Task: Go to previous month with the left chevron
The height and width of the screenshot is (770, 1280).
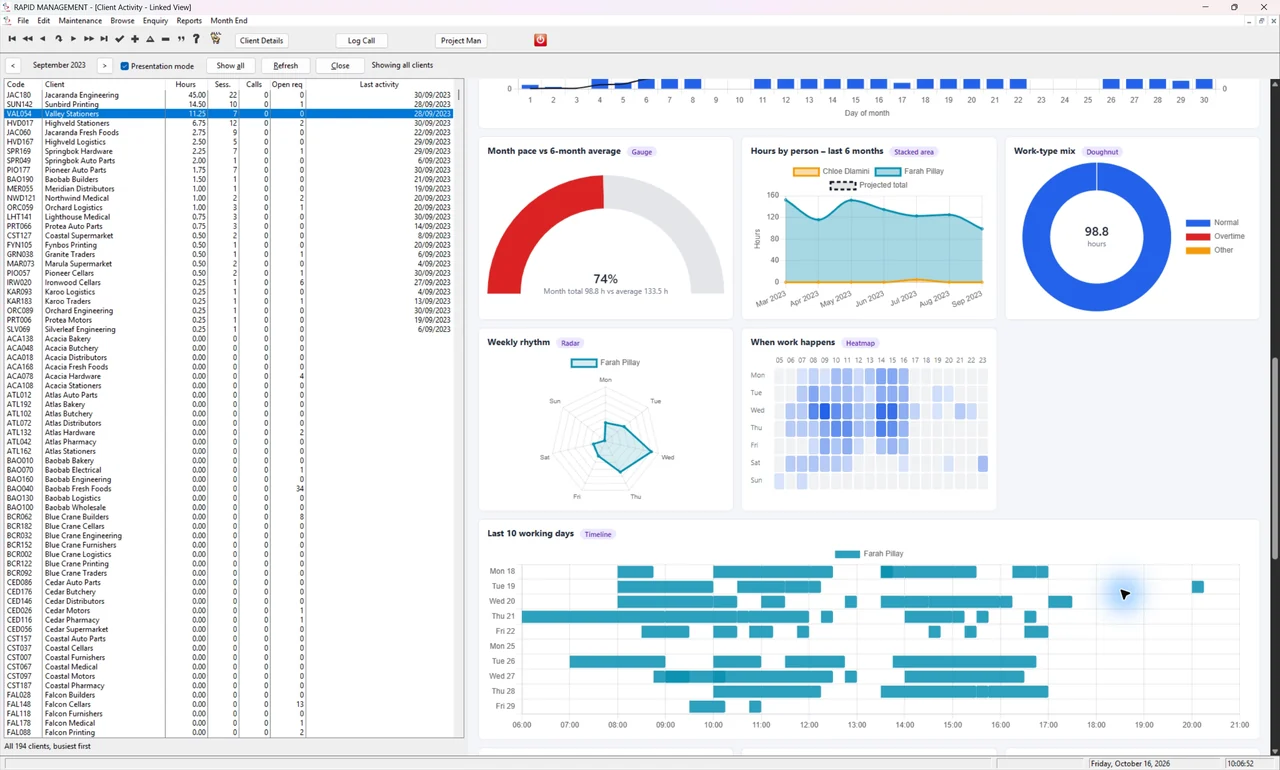Action: click(13, 66)
